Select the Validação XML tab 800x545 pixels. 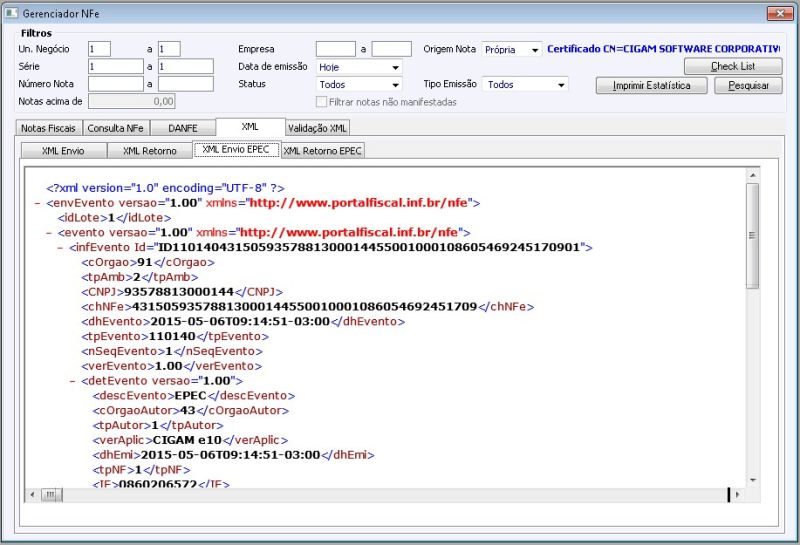coord(317,128)
